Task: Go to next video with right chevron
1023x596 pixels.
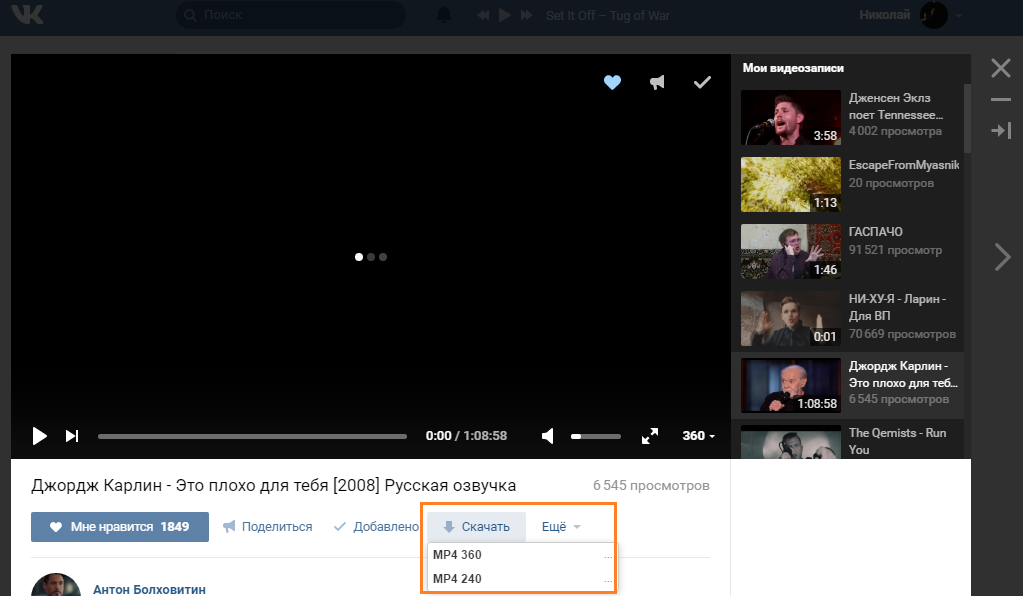Action: pyautogui.click(x=1002, y=256)
